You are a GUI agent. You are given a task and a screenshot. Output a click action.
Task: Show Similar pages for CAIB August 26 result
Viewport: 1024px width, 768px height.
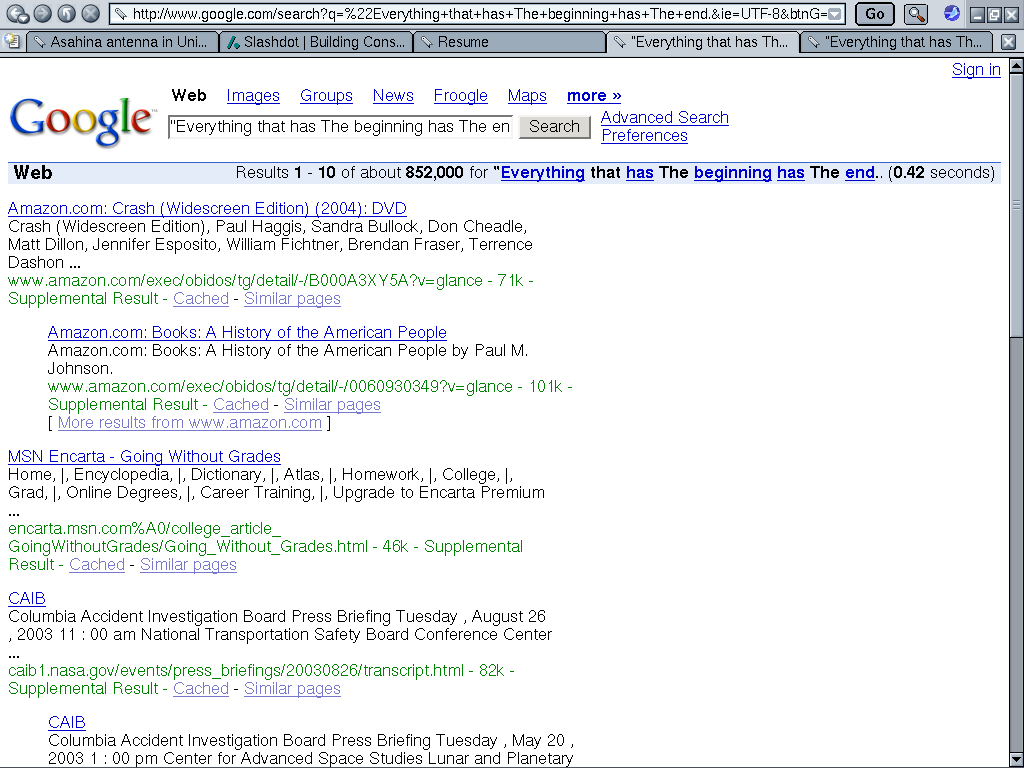click(292, 688)
